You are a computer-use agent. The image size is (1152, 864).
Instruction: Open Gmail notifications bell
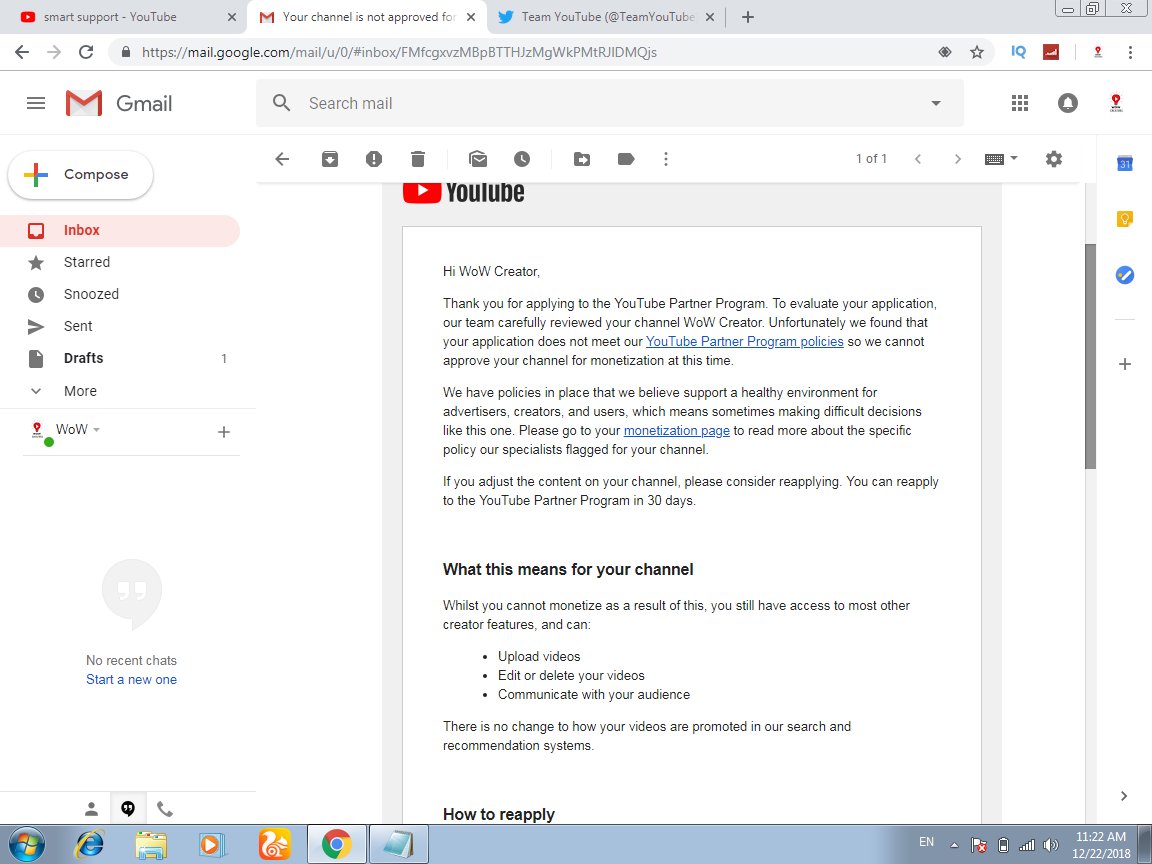coord(1068,103)
